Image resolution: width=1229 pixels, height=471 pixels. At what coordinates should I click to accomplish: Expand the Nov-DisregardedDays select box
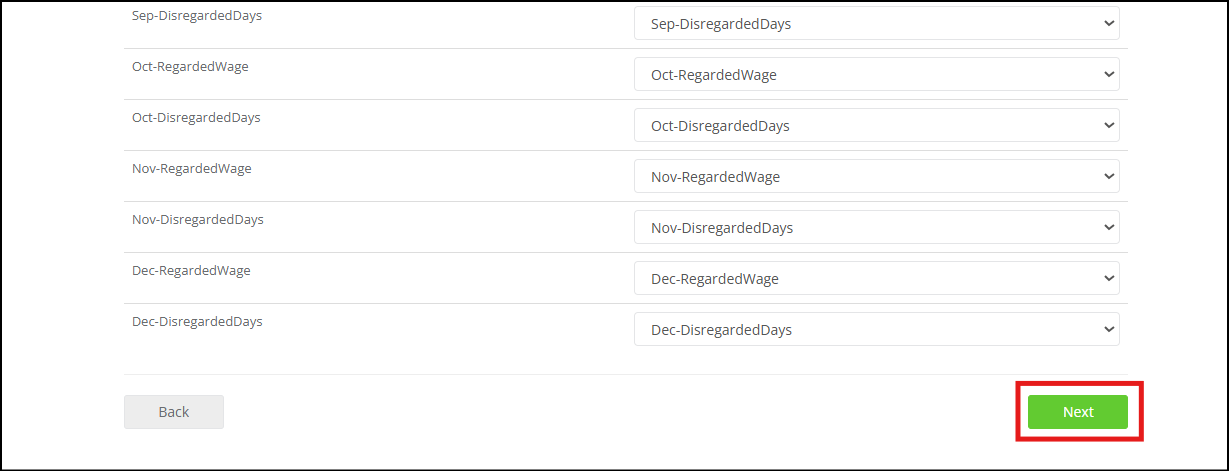[x=877, y=227]
